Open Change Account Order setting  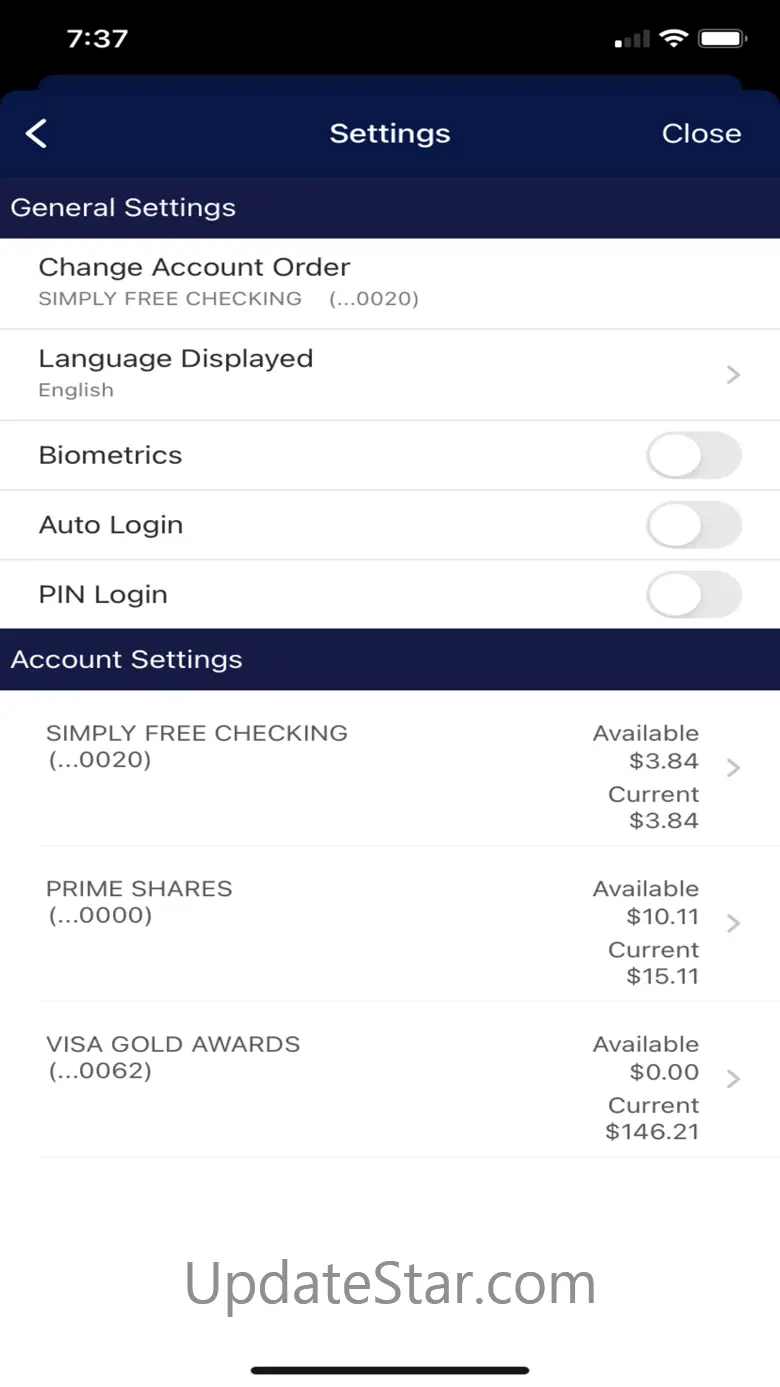point(194,268)
